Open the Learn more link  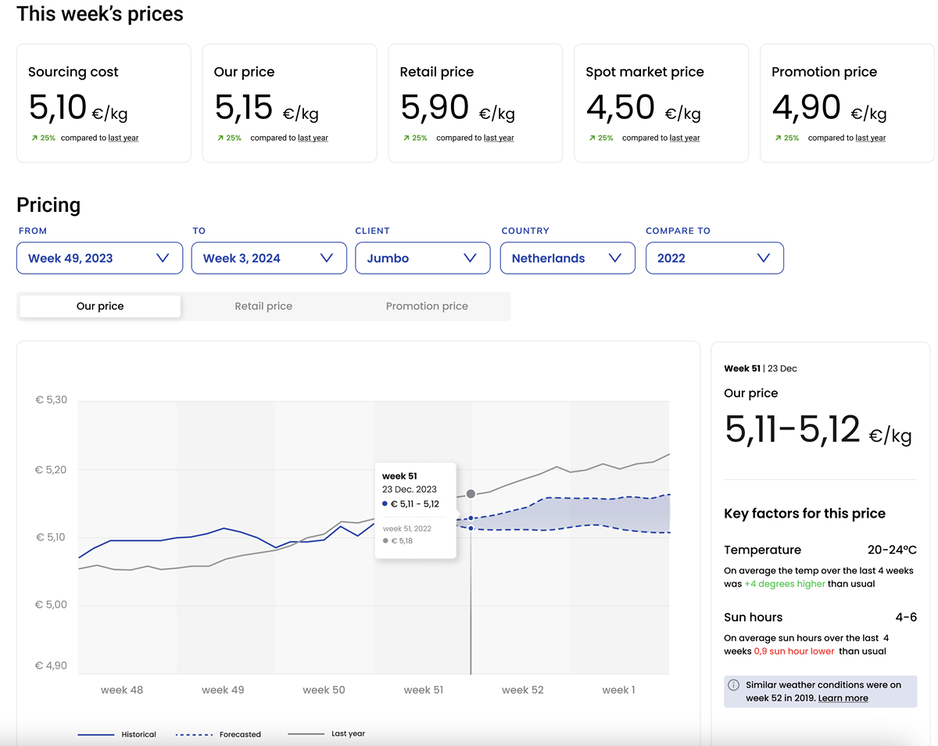tap(843, 698)
